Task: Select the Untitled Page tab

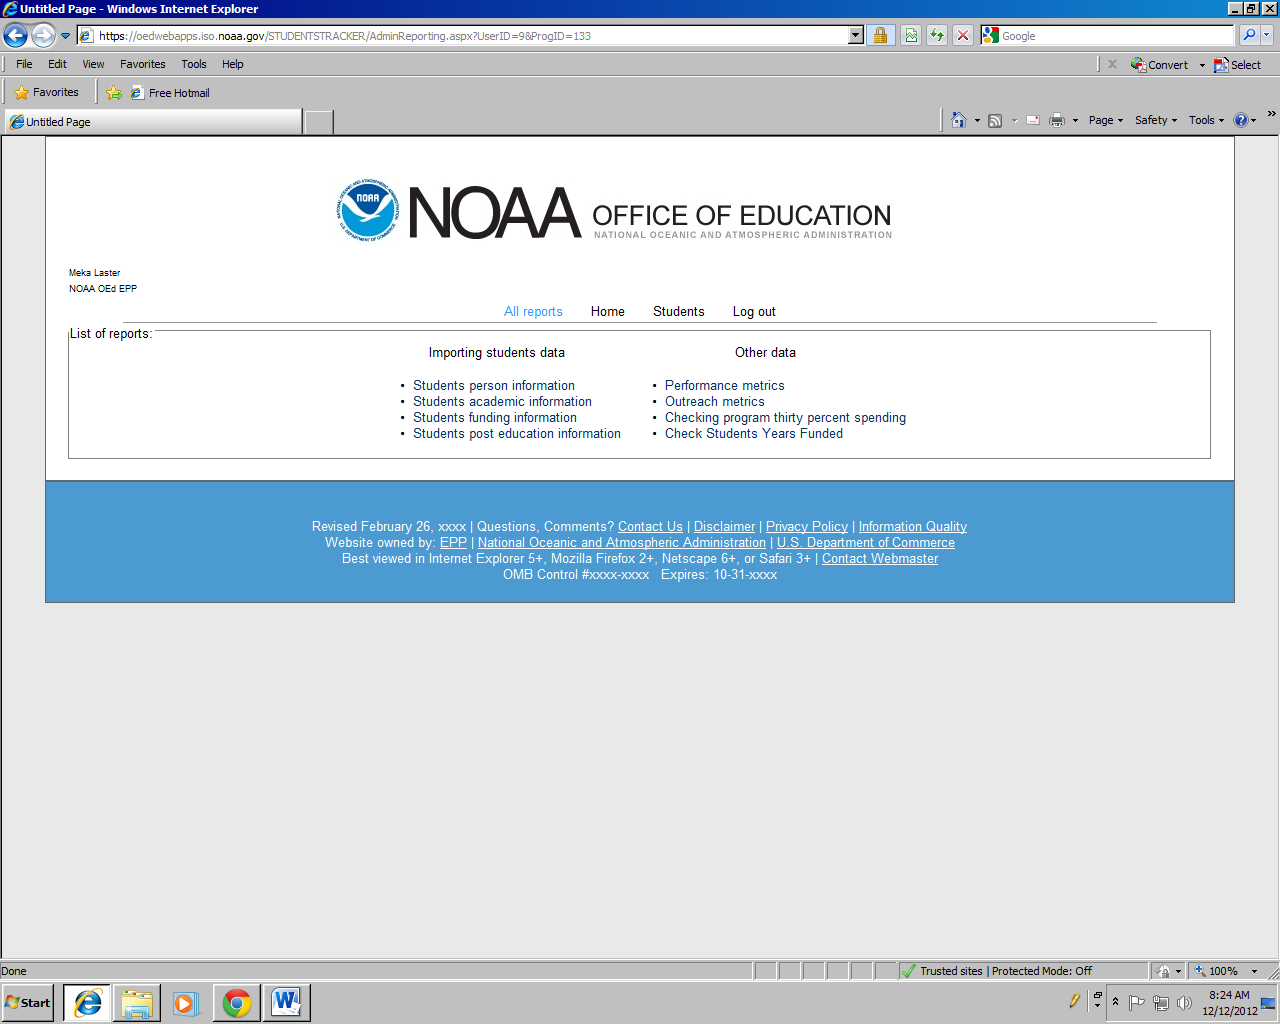Action: click(153, 122)
